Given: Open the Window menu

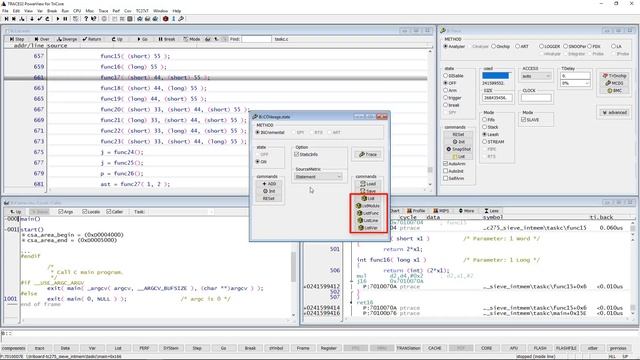Looking at the screenshot, I should [160, 11].
